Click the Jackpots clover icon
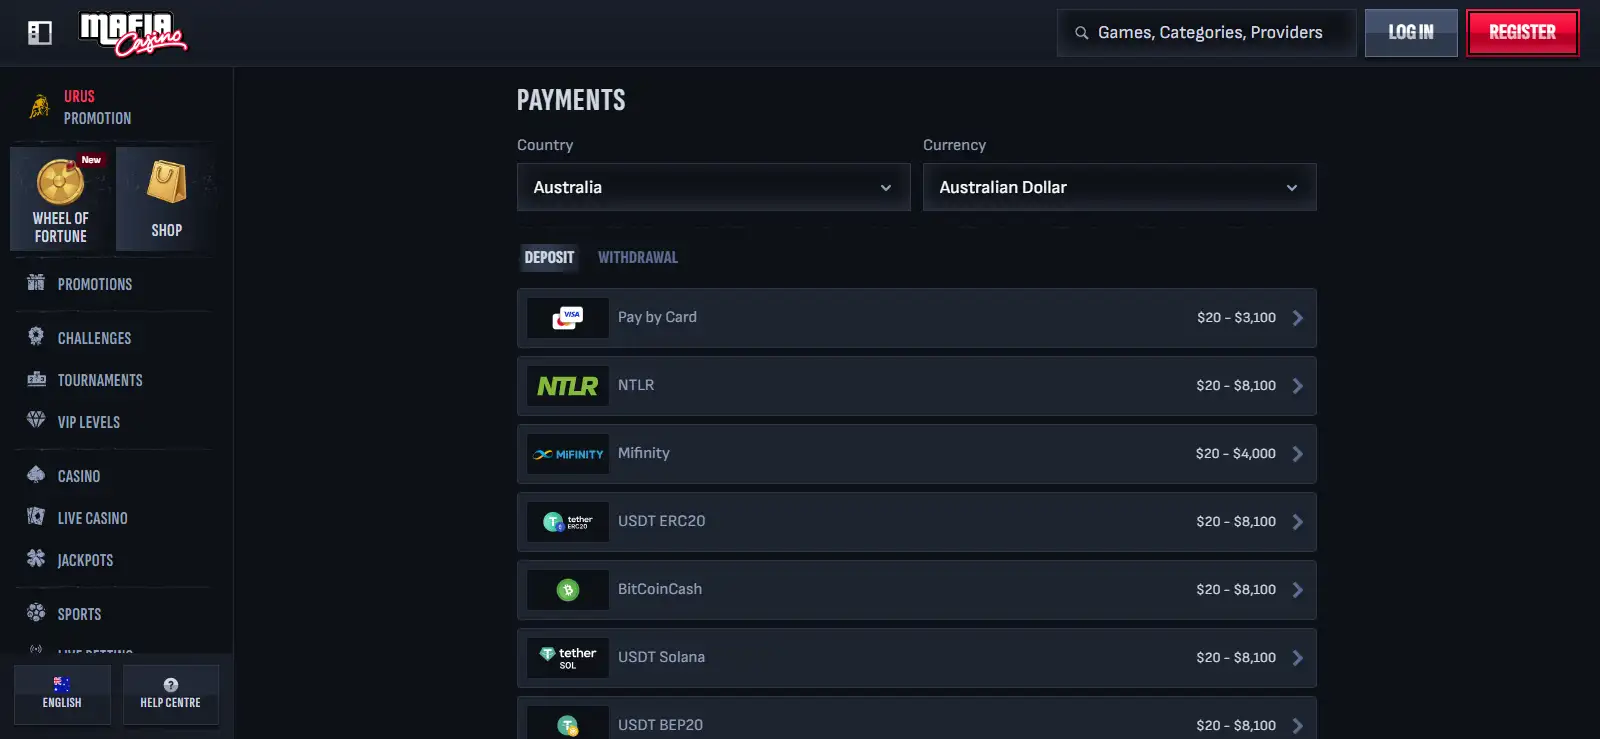 (x=36, y=559)
